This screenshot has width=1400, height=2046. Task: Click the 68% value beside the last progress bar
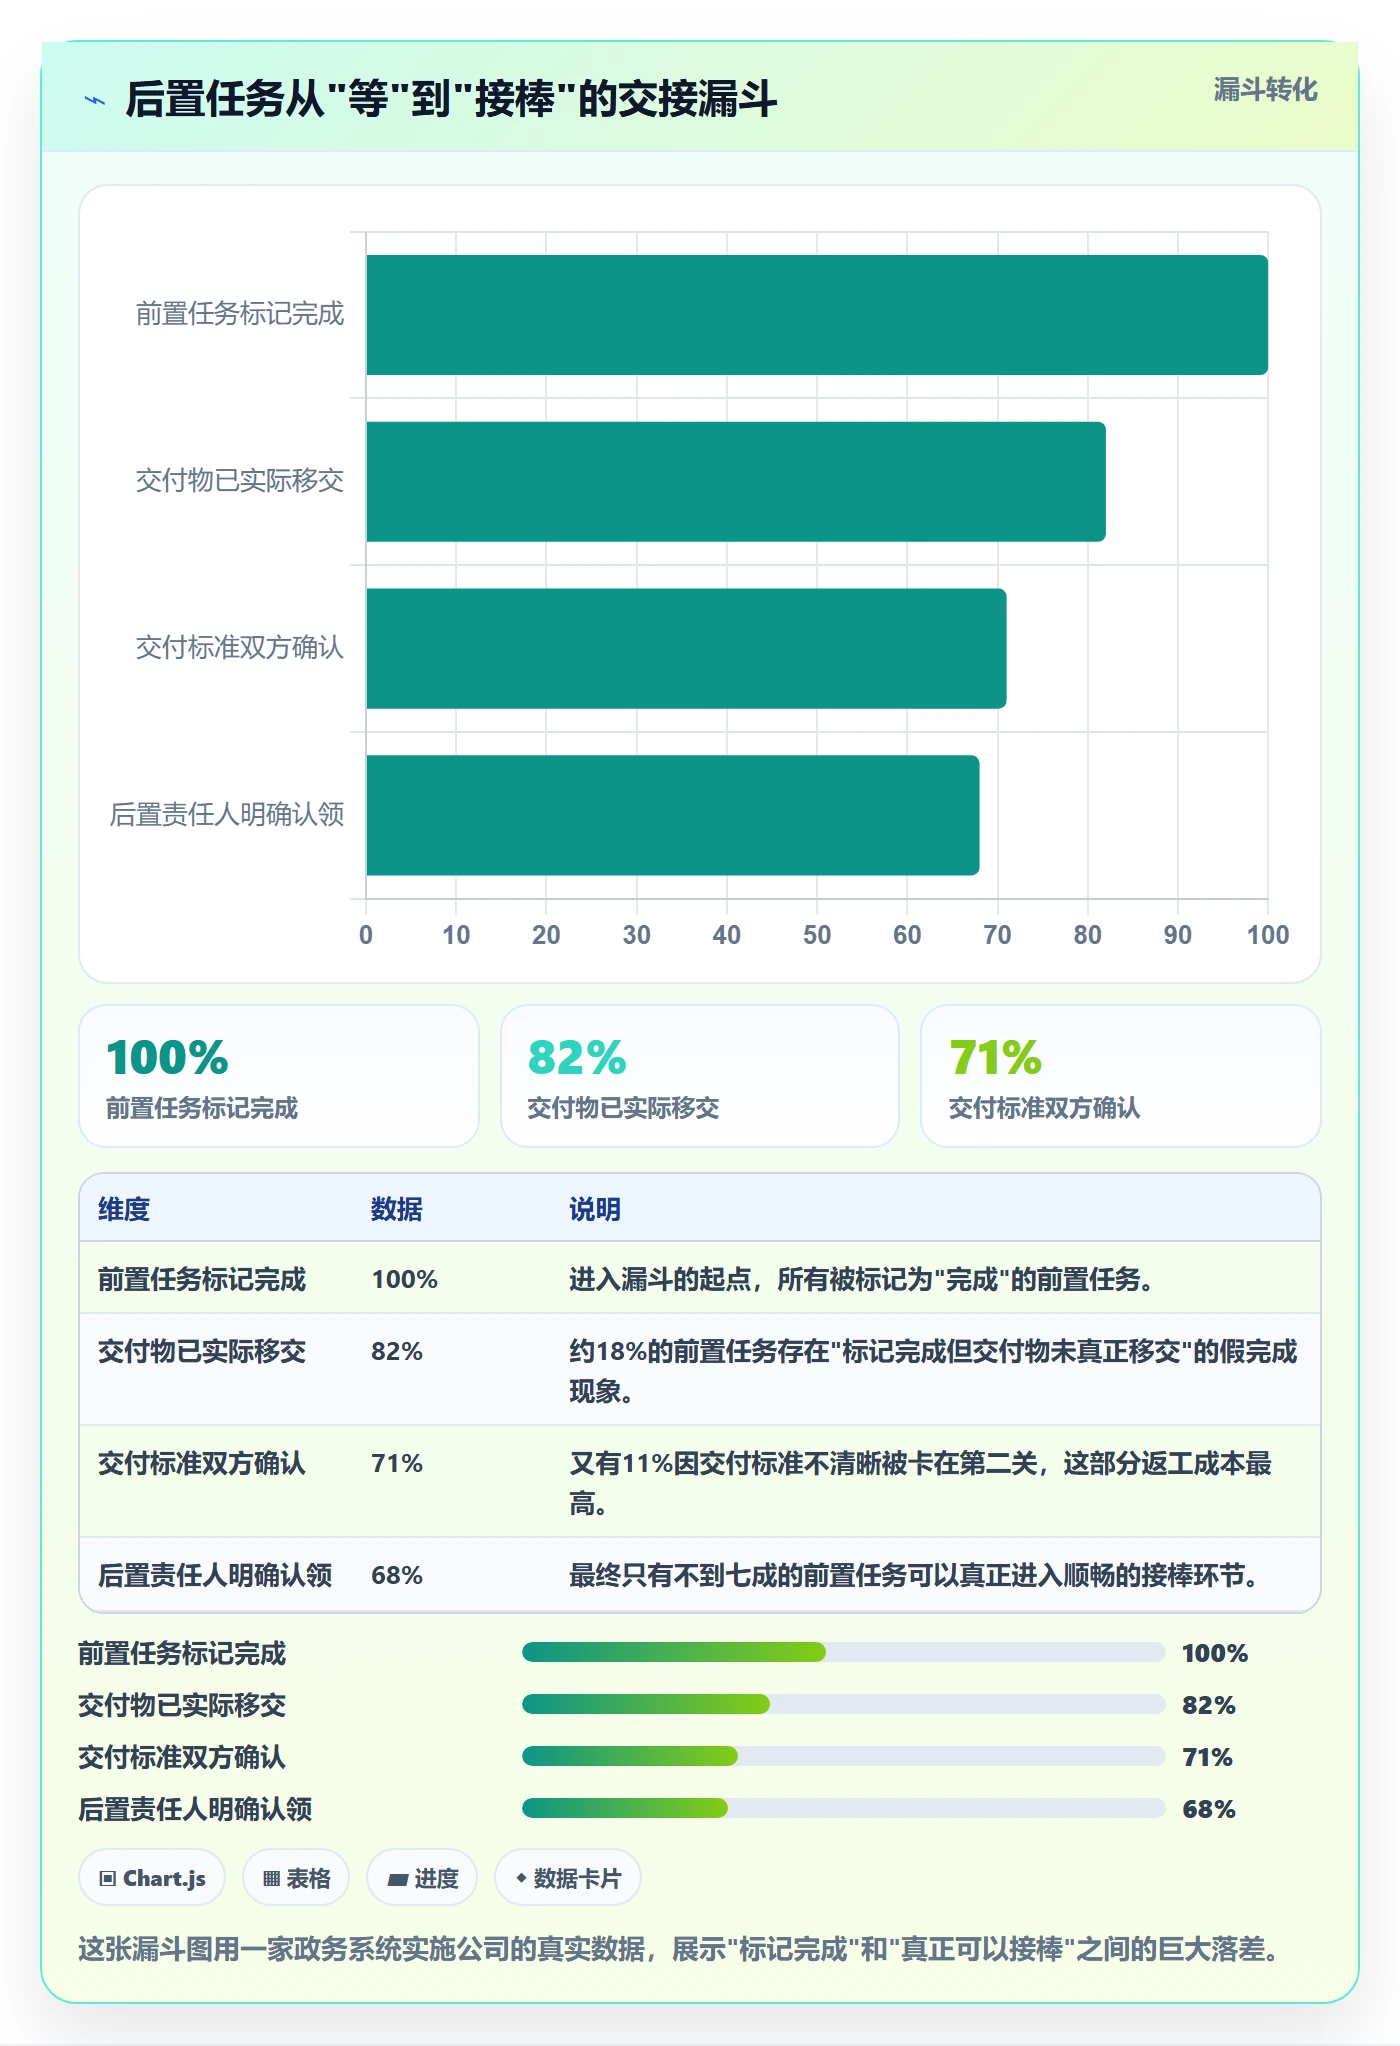coord(1209,1808)
